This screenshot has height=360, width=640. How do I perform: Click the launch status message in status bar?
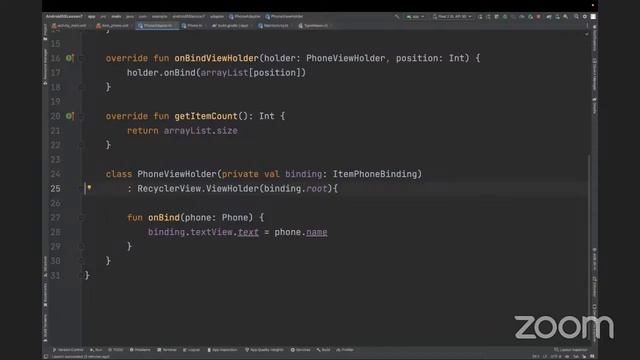pyautogui.click(x=80, y=357)
